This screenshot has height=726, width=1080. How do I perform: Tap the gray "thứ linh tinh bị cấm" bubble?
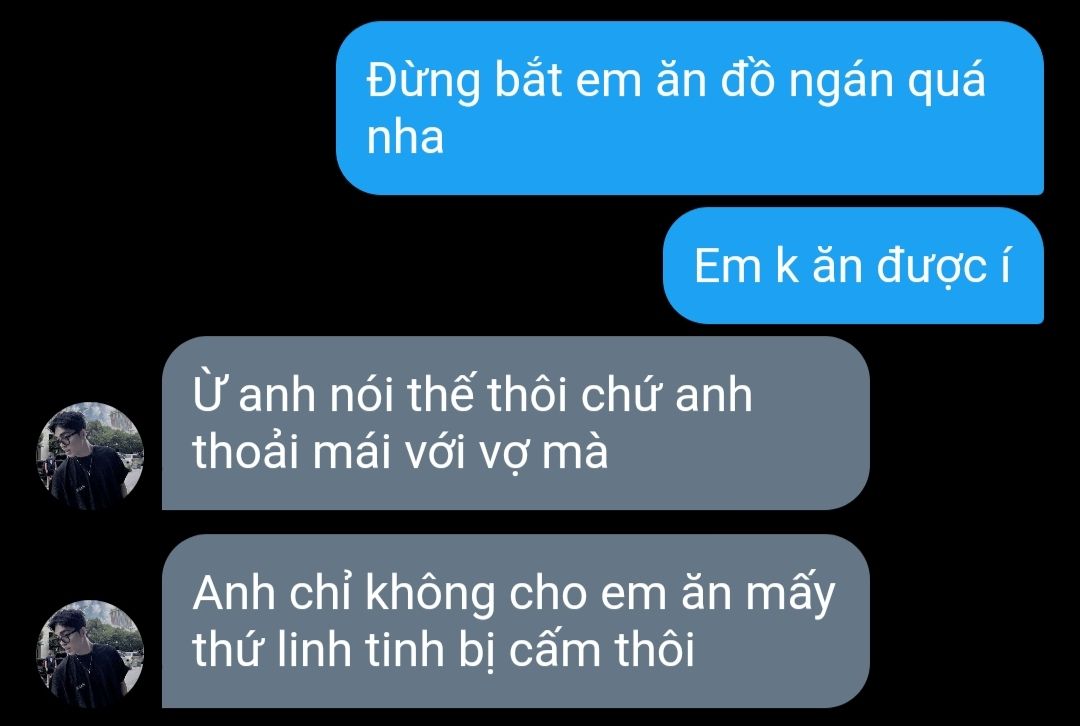click(515, 621)
